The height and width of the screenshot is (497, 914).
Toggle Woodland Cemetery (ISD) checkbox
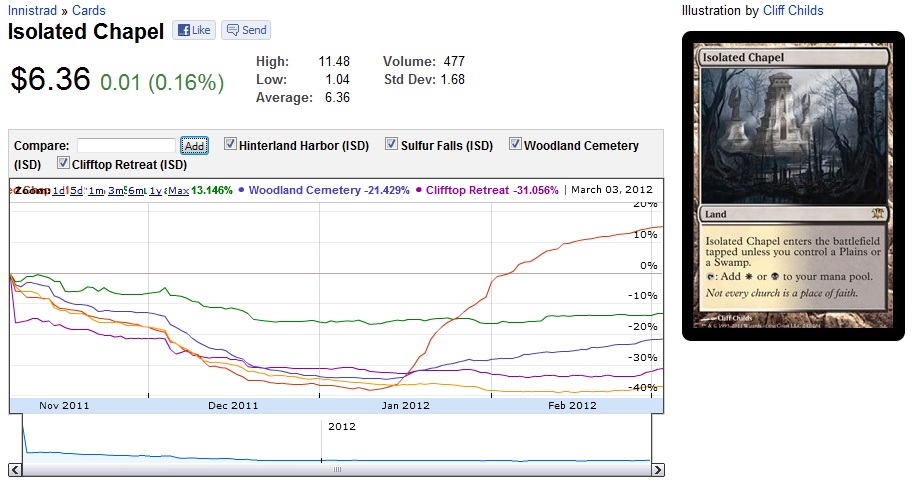tap(516, 145)
